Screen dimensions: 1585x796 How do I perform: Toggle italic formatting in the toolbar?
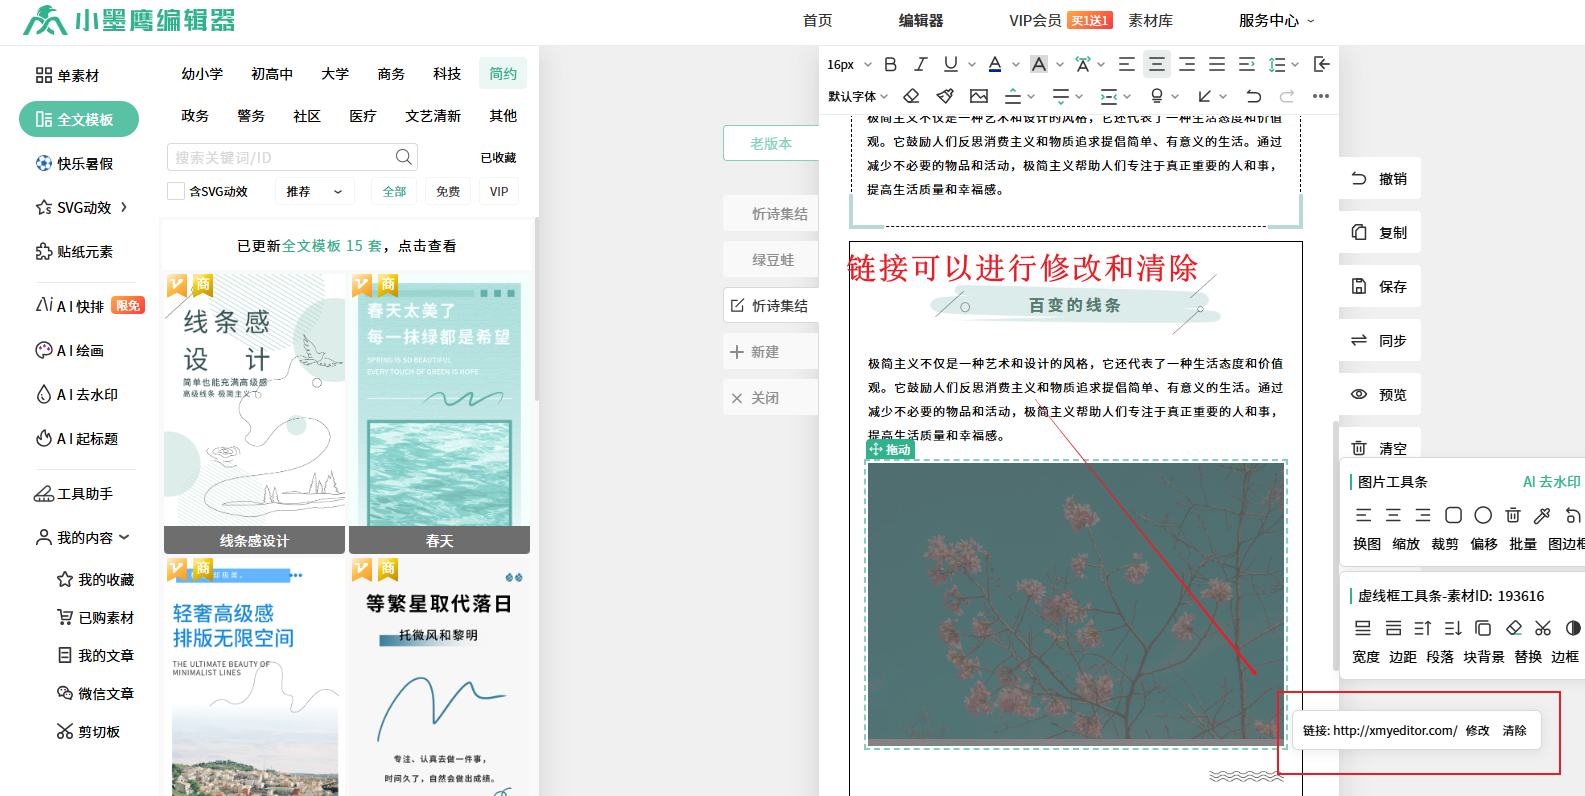coord(921,64)
